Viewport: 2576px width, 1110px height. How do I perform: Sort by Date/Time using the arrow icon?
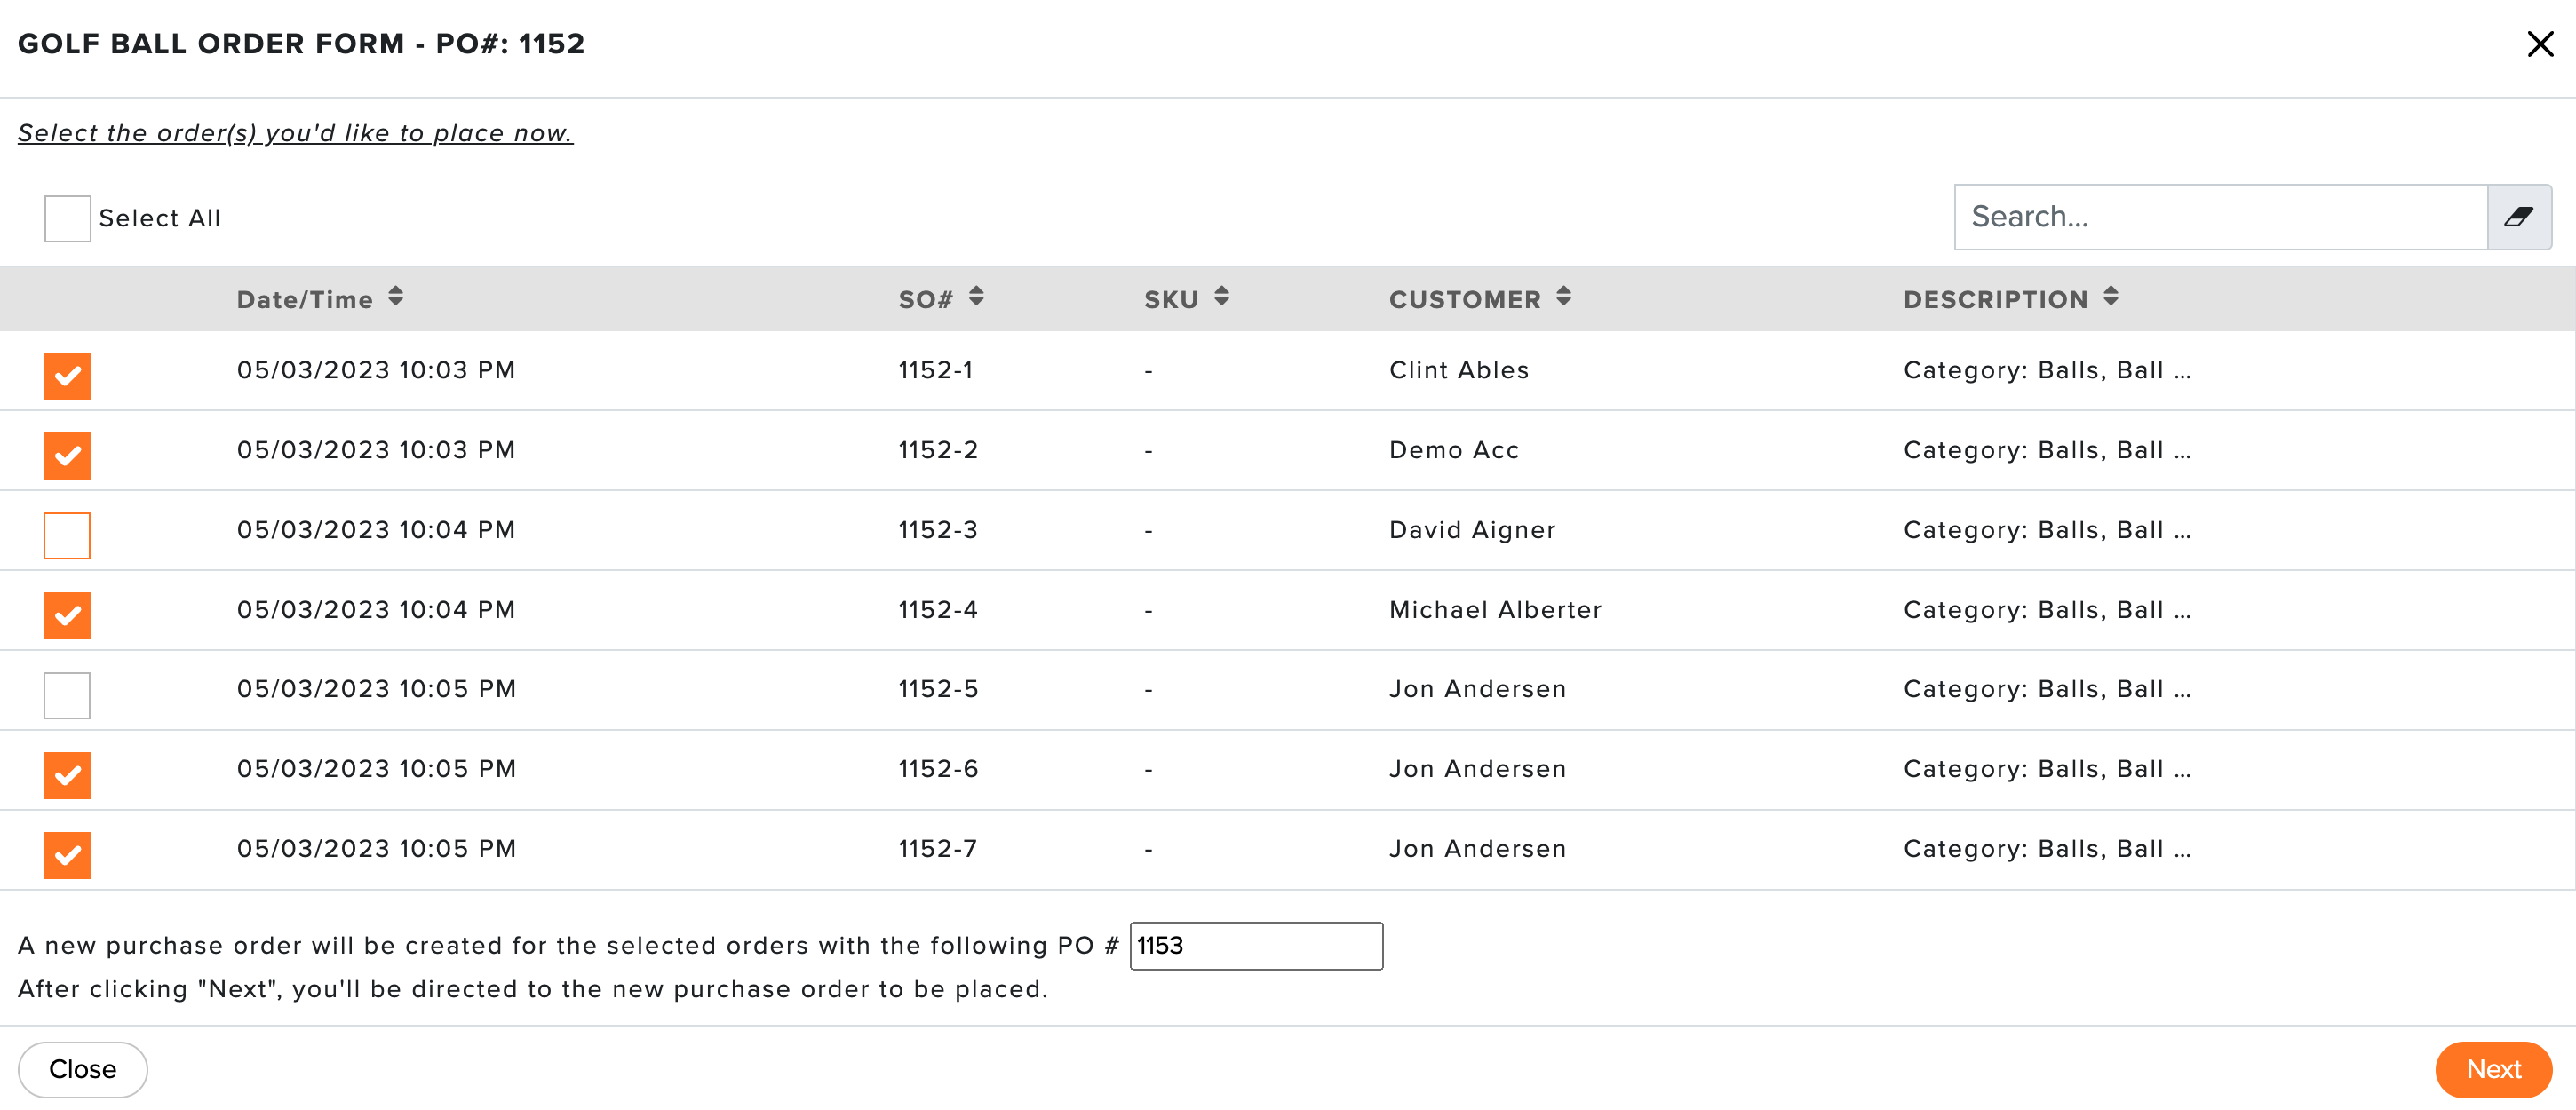(396, 297)
